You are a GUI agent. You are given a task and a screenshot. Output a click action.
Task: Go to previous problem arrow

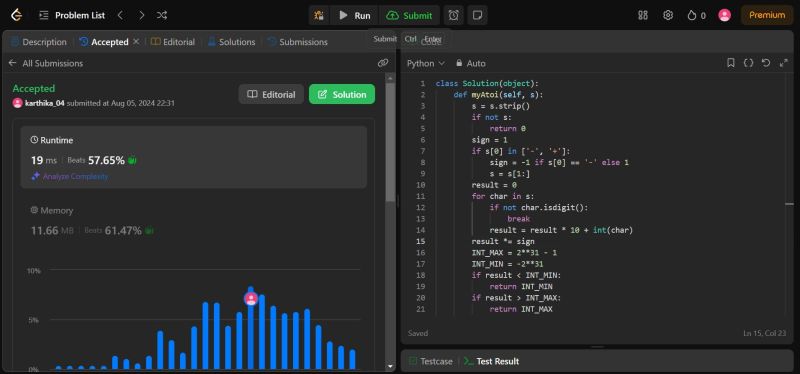120,15
